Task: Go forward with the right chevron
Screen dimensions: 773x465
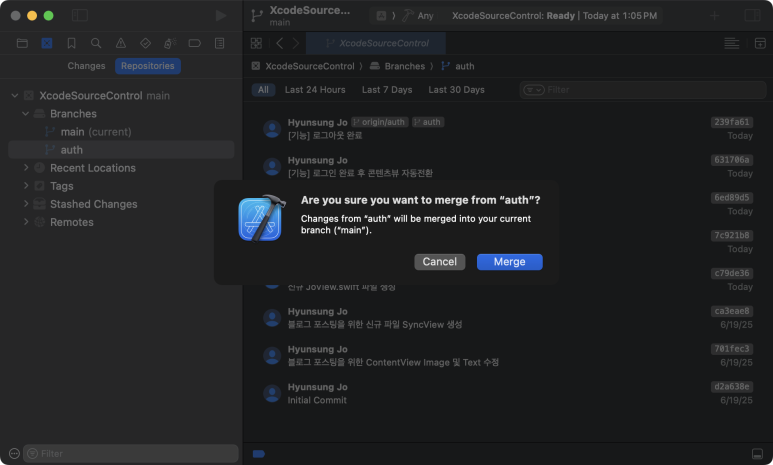Action: point(296,43)
